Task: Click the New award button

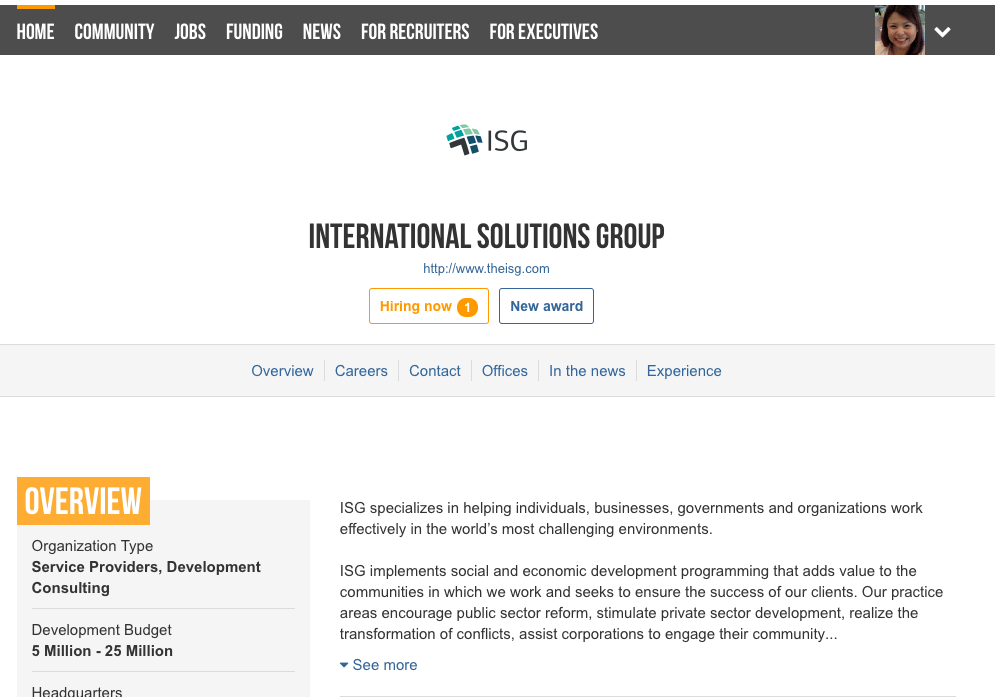Action: coord(546,306)
